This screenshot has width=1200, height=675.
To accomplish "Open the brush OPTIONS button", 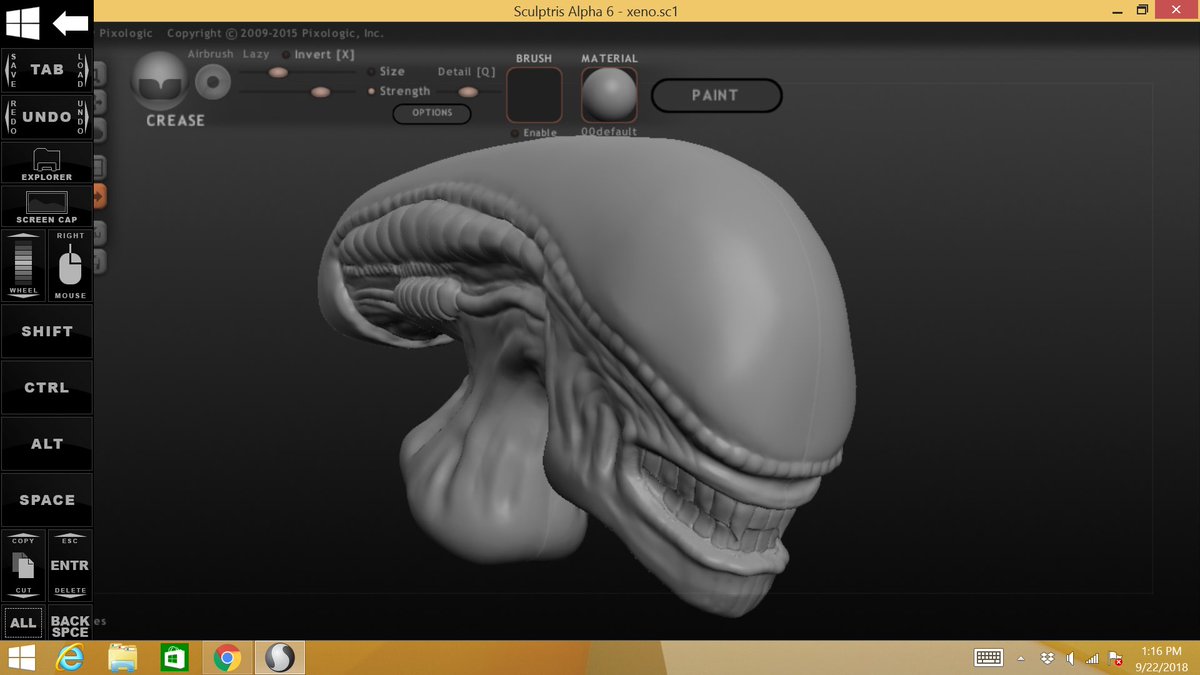I will tap(432, 113).
